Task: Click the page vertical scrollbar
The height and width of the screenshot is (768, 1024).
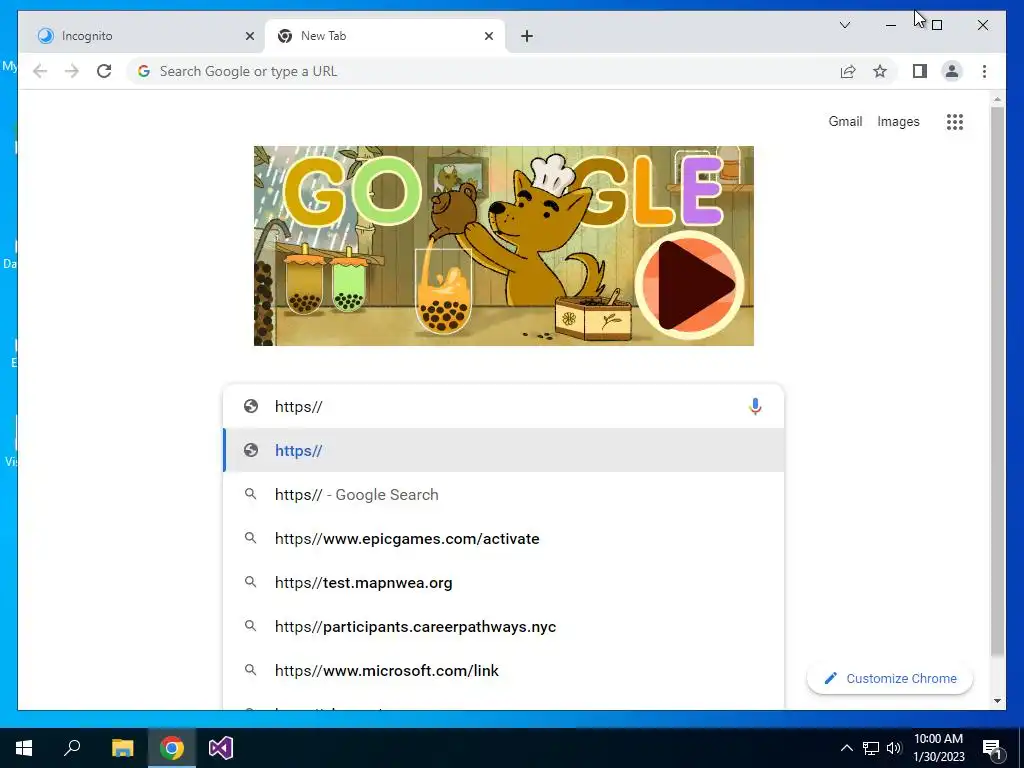Action: (x=997, y=382)
